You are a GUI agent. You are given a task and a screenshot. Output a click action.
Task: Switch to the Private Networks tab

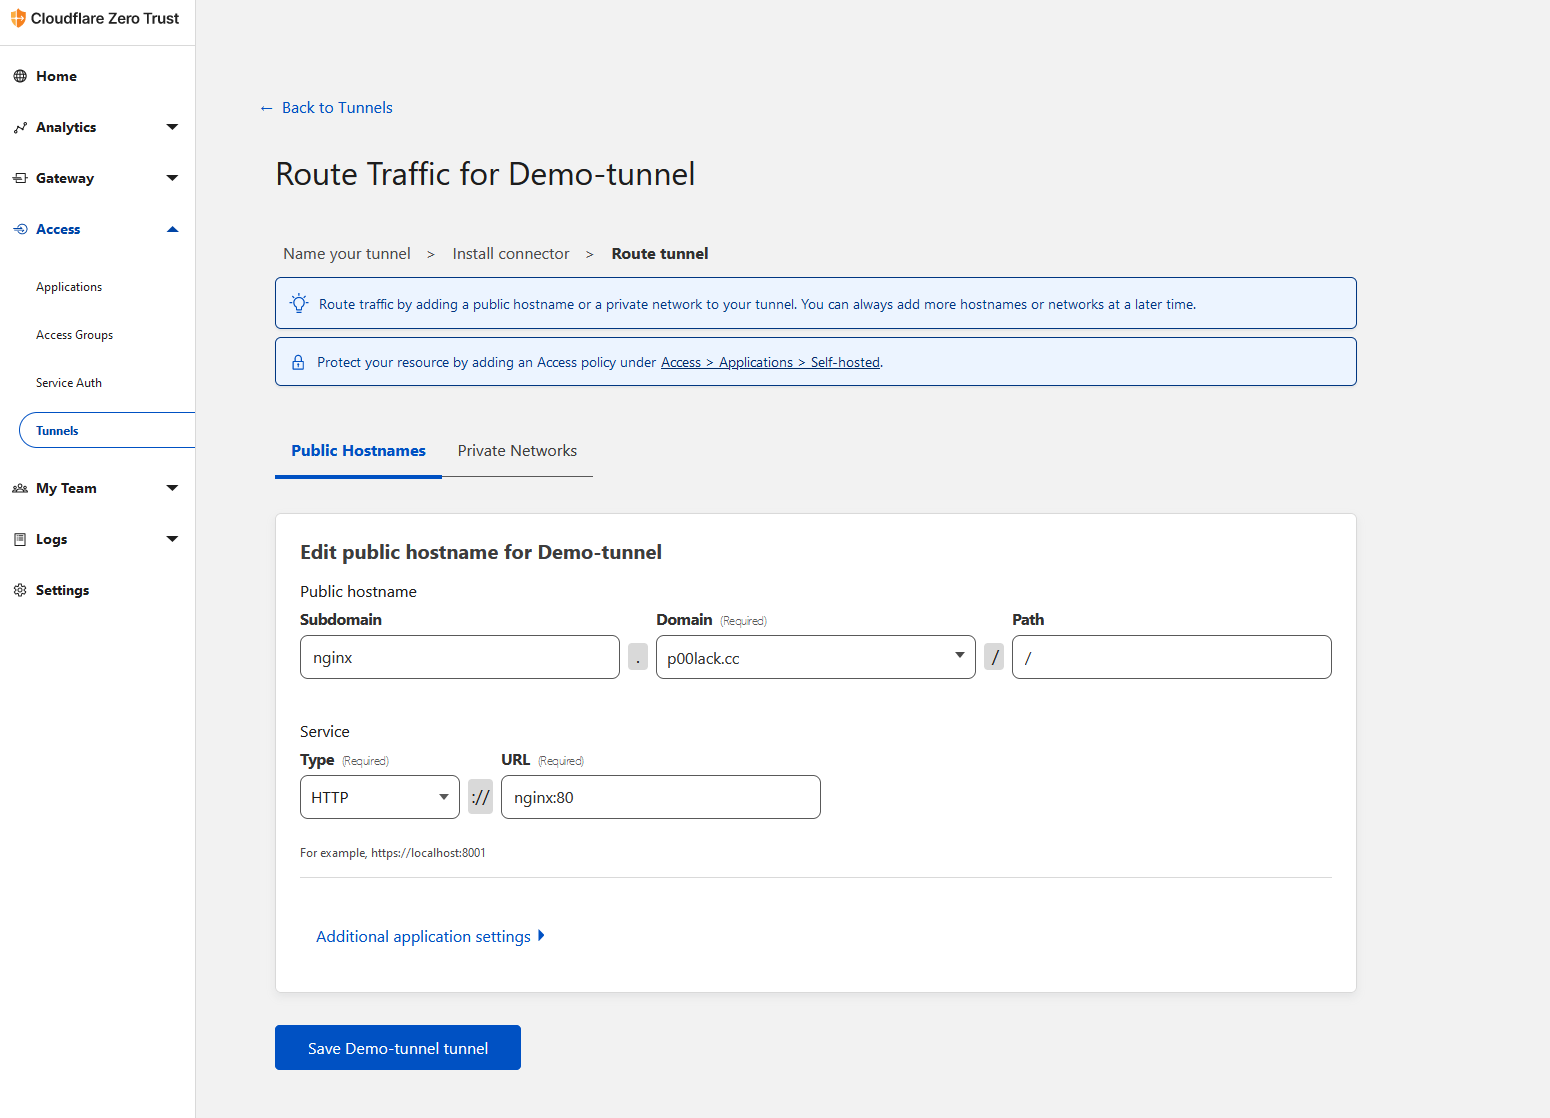point(517,451)
